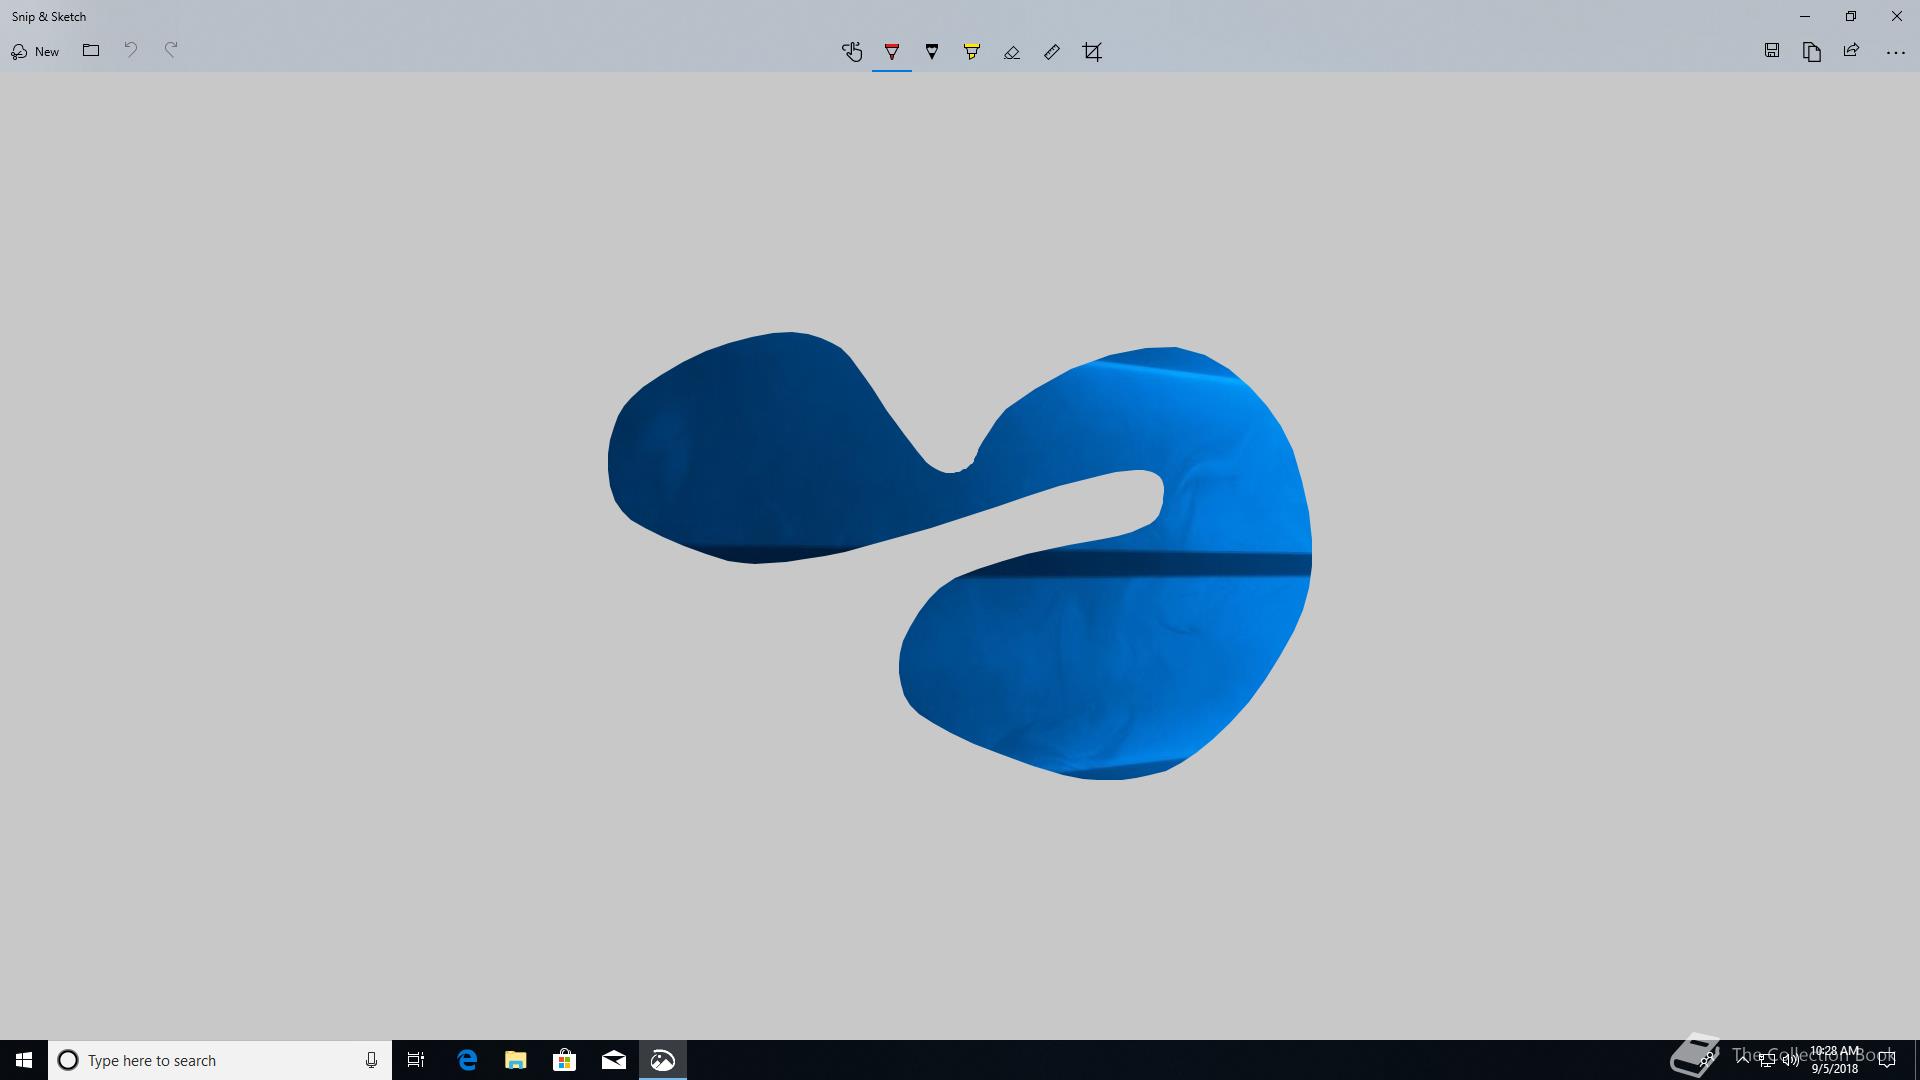
Task: Select the red Ballpoint pen
Action: click(x=892, y=52)
